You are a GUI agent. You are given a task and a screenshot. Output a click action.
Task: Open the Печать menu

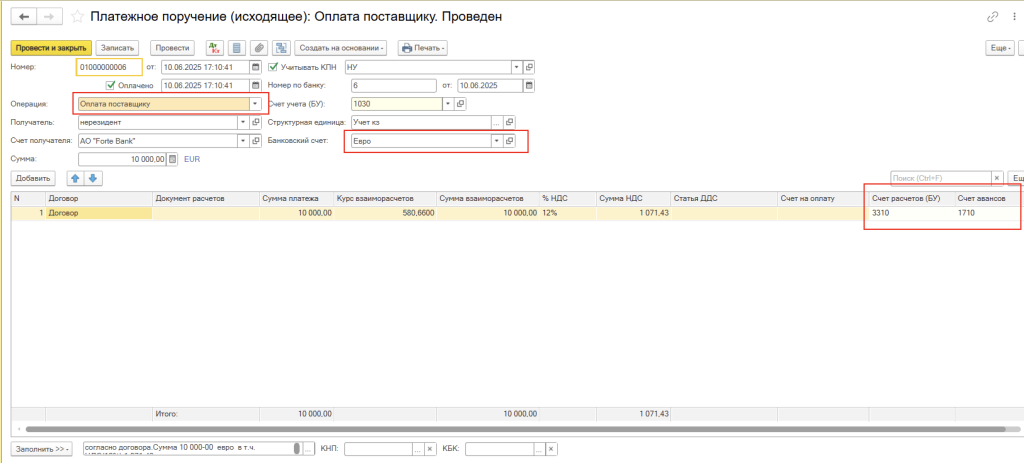coord(422,48)
